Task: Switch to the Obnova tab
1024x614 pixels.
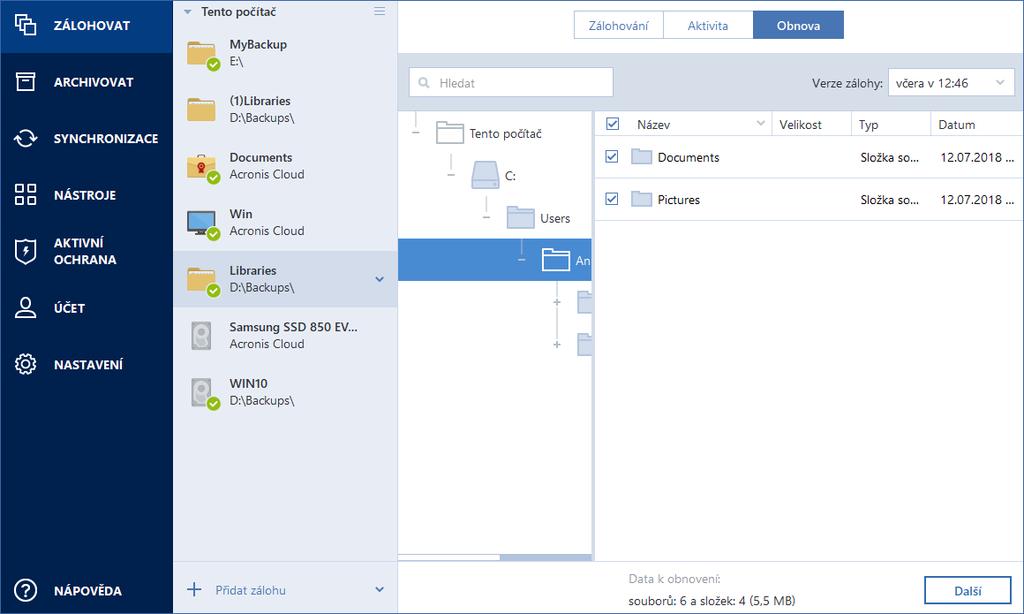Action: (798, 25)
